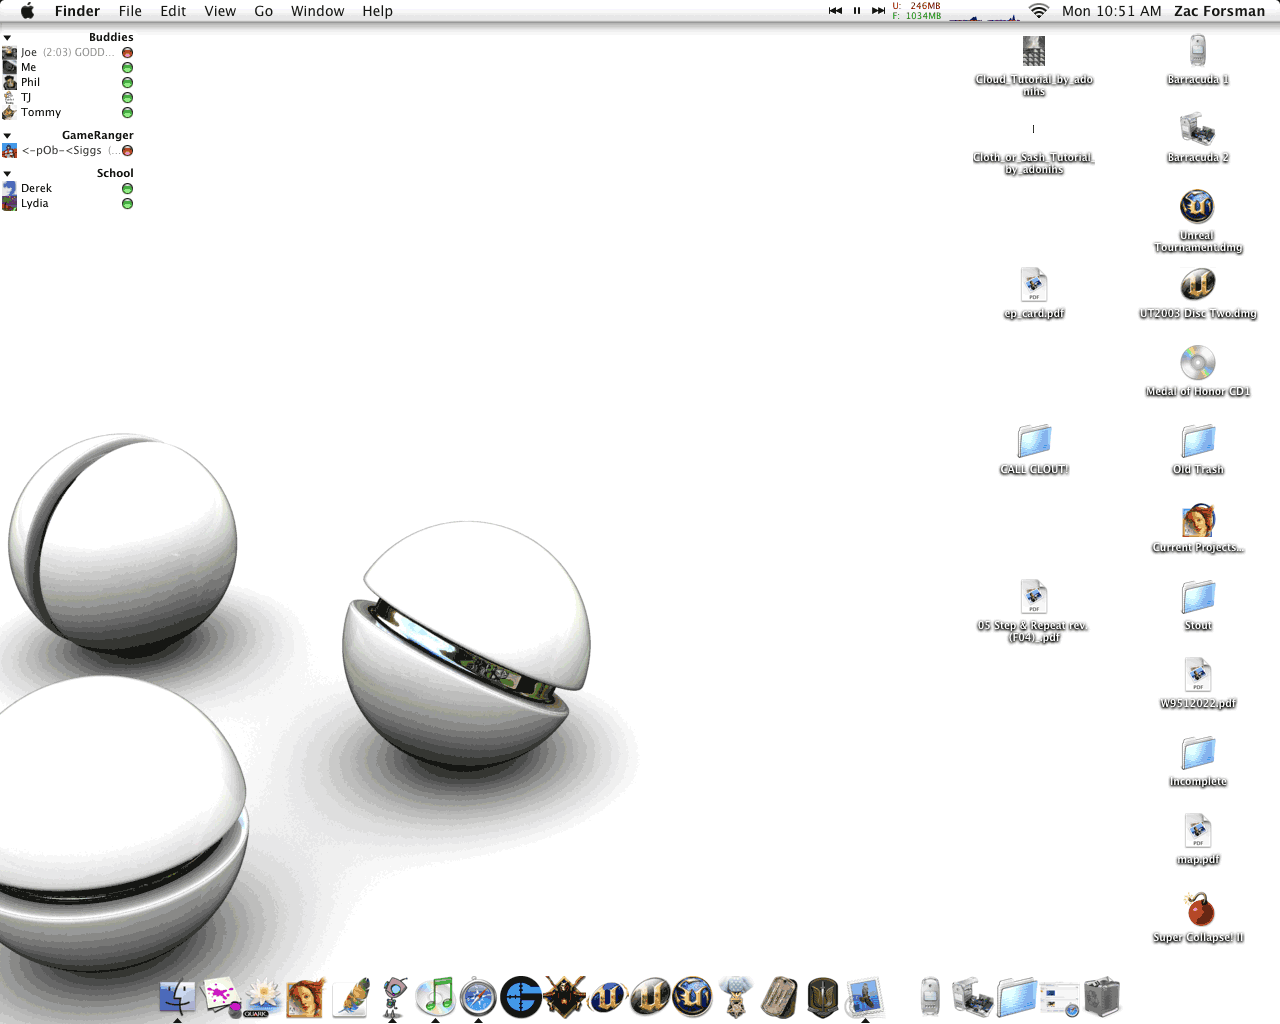Image resolution: width=1280 pixels, height=1024 pixels.
Task: Pause playback from the menu bar
Action: [x=857, y=11]
